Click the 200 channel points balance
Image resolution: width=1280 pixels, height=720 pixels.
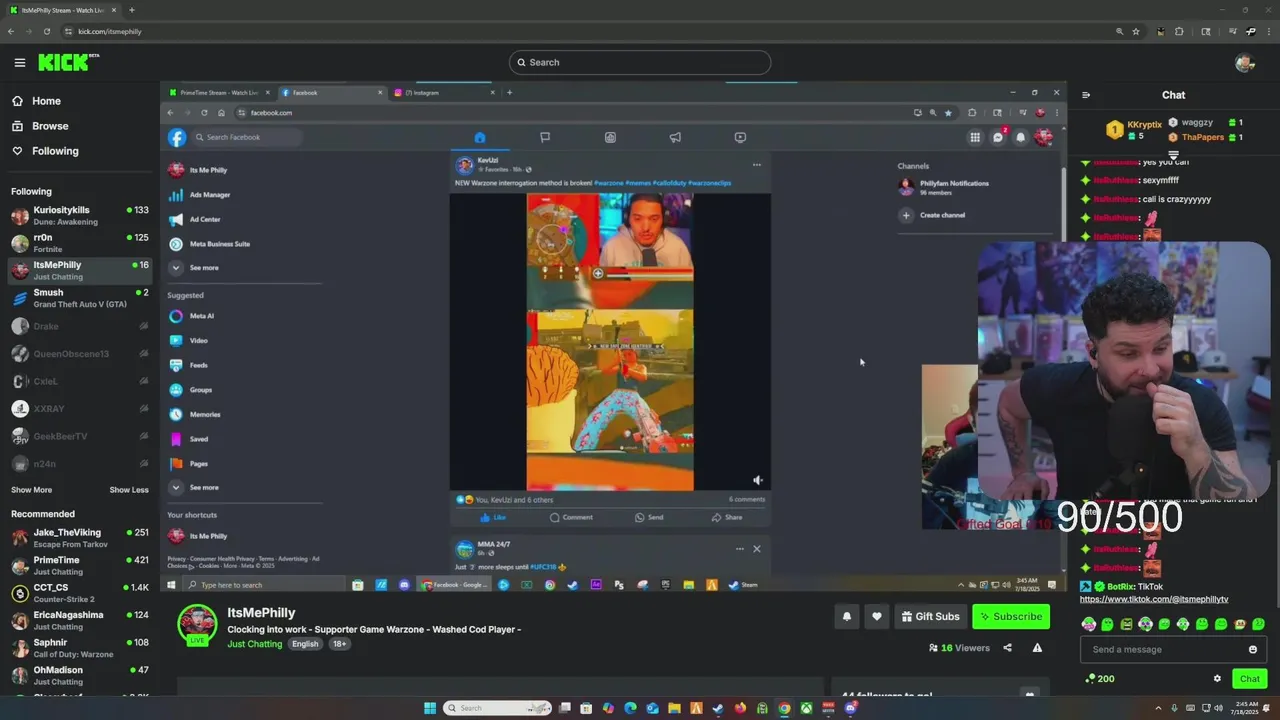tap(1098, 678)
